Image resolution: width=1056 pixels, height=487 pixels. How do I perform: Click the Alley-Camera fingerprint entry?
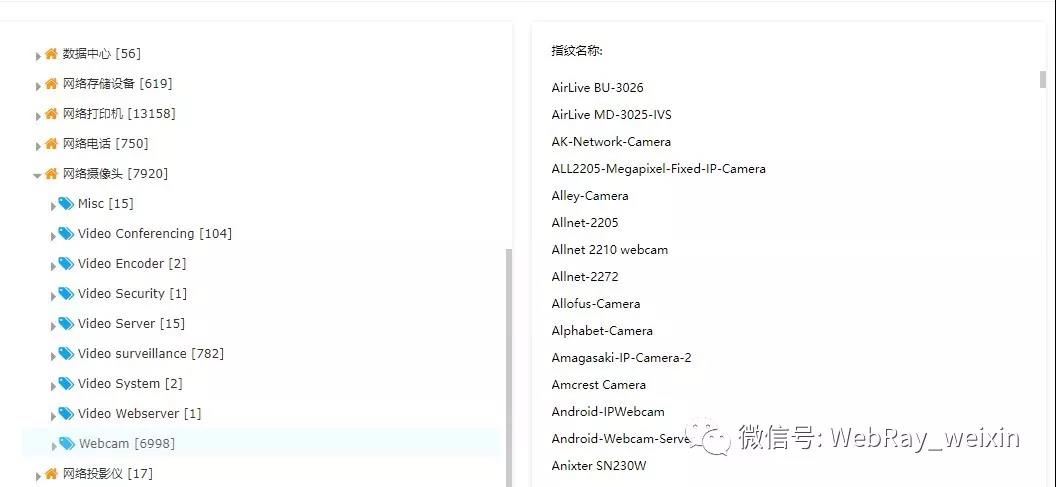(590, 195)
